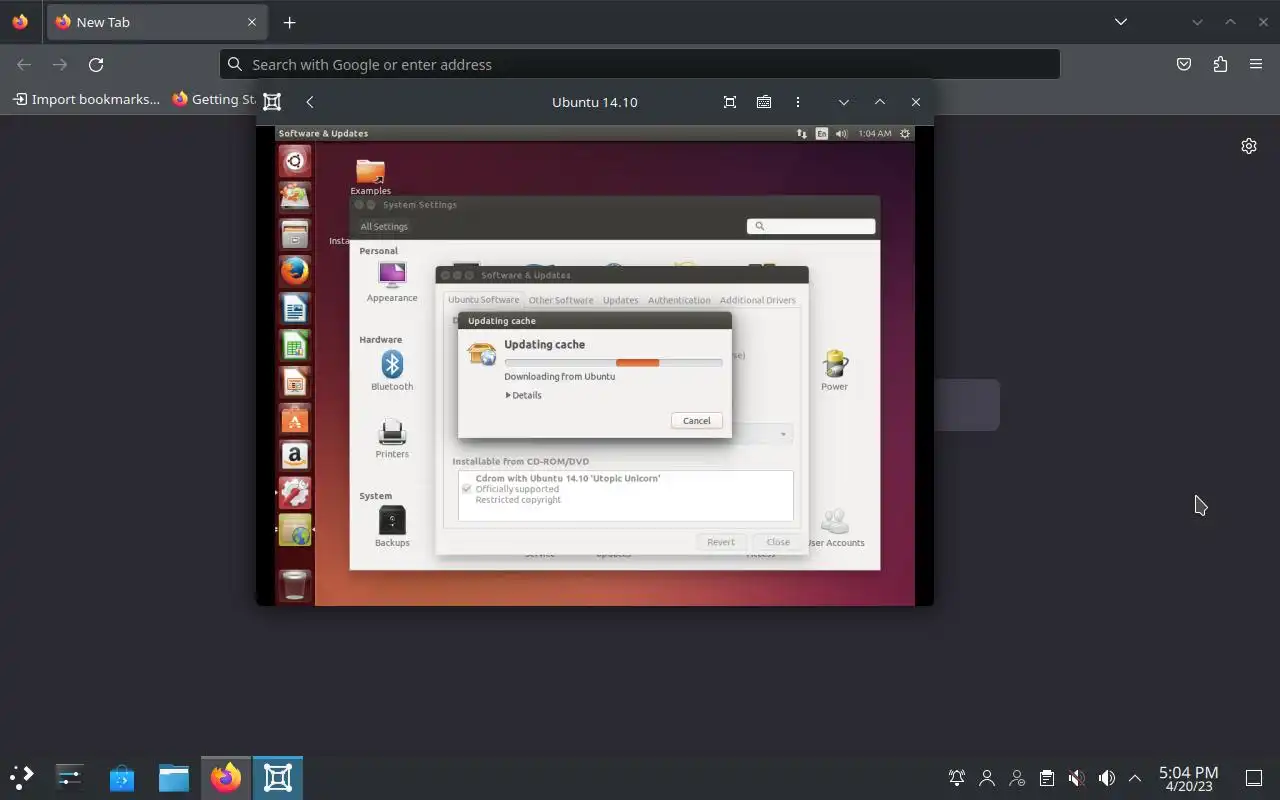Screen dimensions: 1280x800
Task: Open Firefox hamburger menu
Action: [x=1256, y=64]
